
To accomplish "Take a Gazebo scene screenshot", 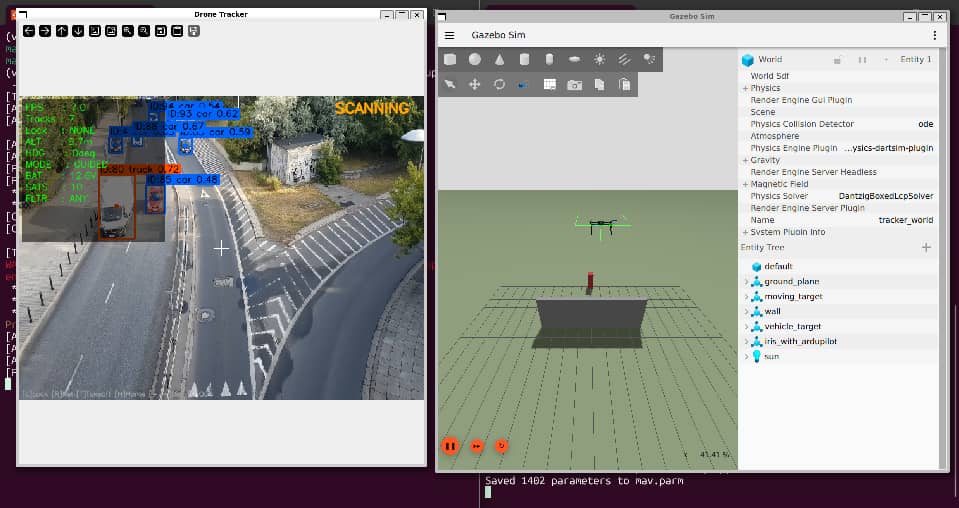I will point(574,85).
